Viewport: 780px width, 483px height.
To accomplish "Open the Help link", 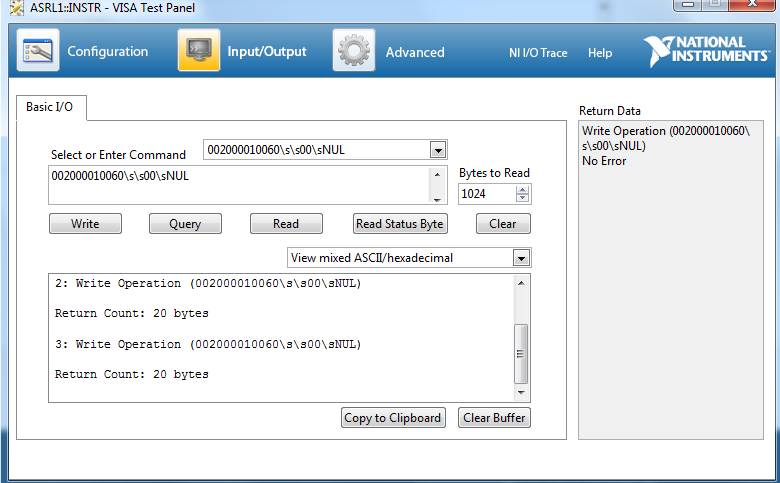I will point(600,53).
